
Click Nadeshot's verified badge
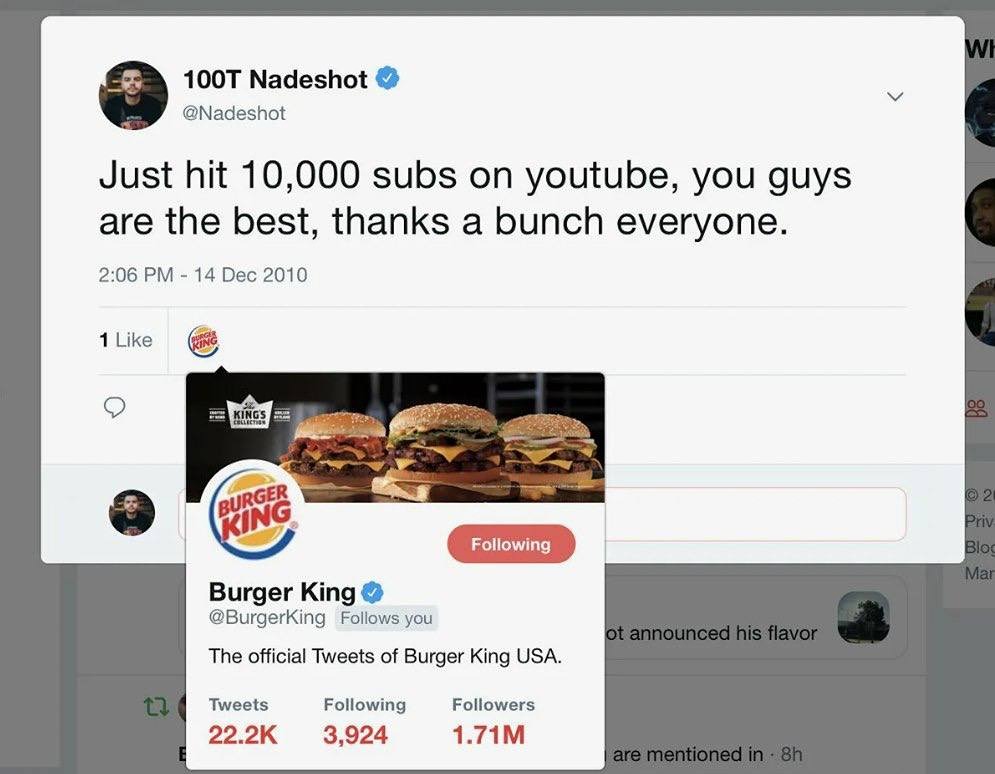[388, 79]
